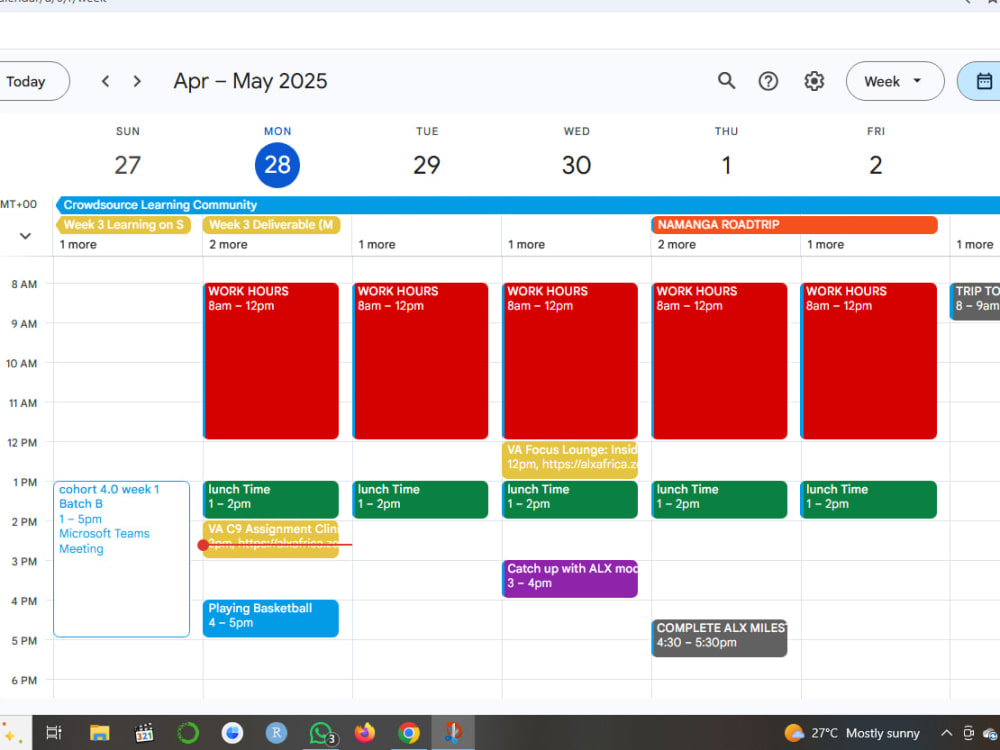Open Friday WORK HOURS event
Image resolution: width=1000 pixels, height=750 pixels.
click(x=869, y=361)
